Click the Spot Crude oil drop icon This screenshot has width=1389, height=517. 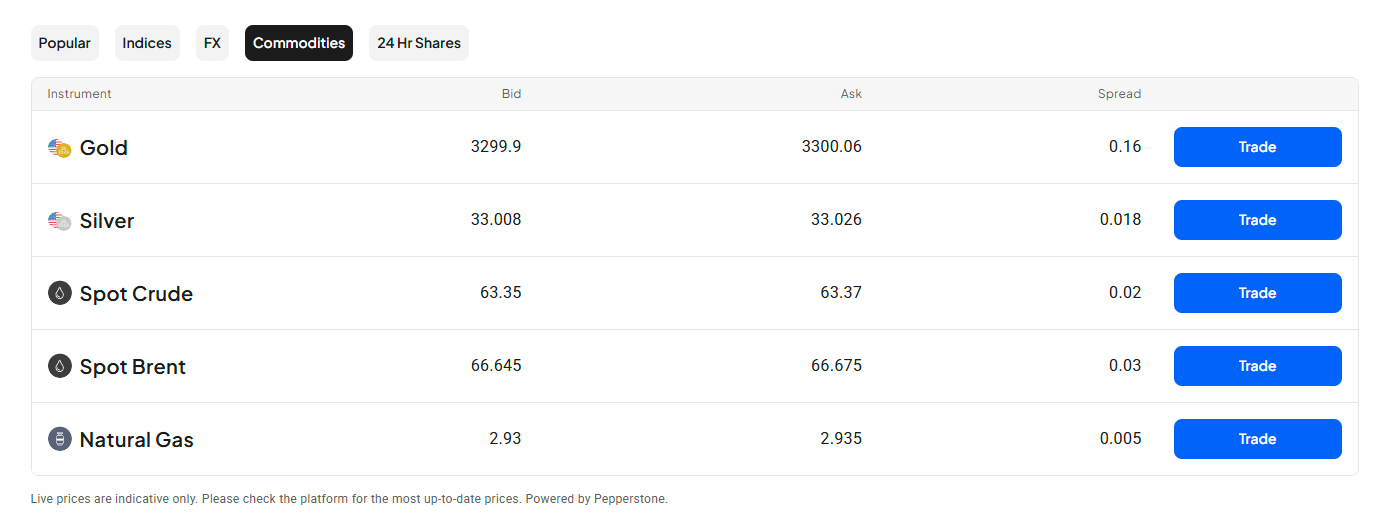tap(60, 293)
